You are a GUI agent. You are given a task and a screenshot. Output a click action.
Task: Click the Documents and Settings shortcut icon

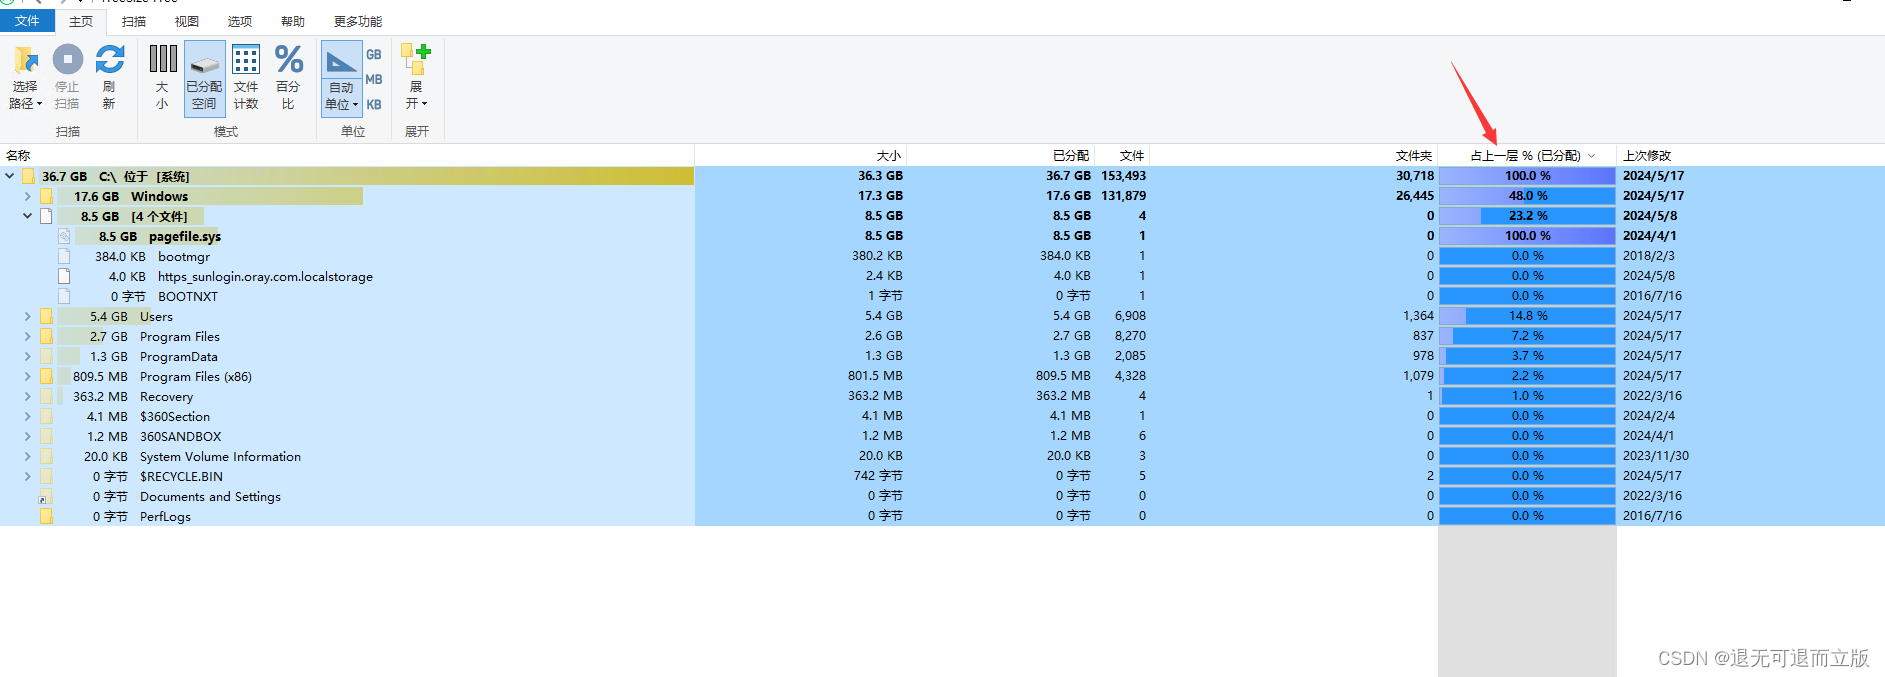[44, 497]
